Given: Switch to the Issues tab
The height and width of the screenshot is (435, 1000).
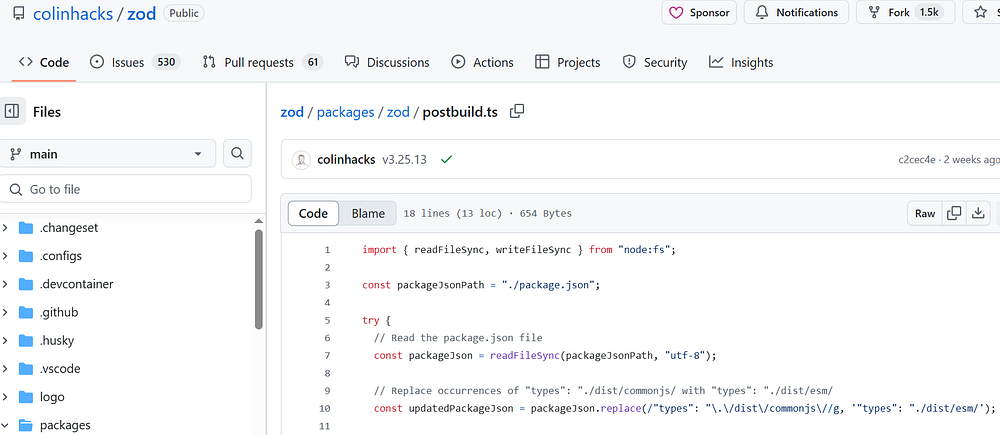Looking at the screenshot, I should pos(135,62).
